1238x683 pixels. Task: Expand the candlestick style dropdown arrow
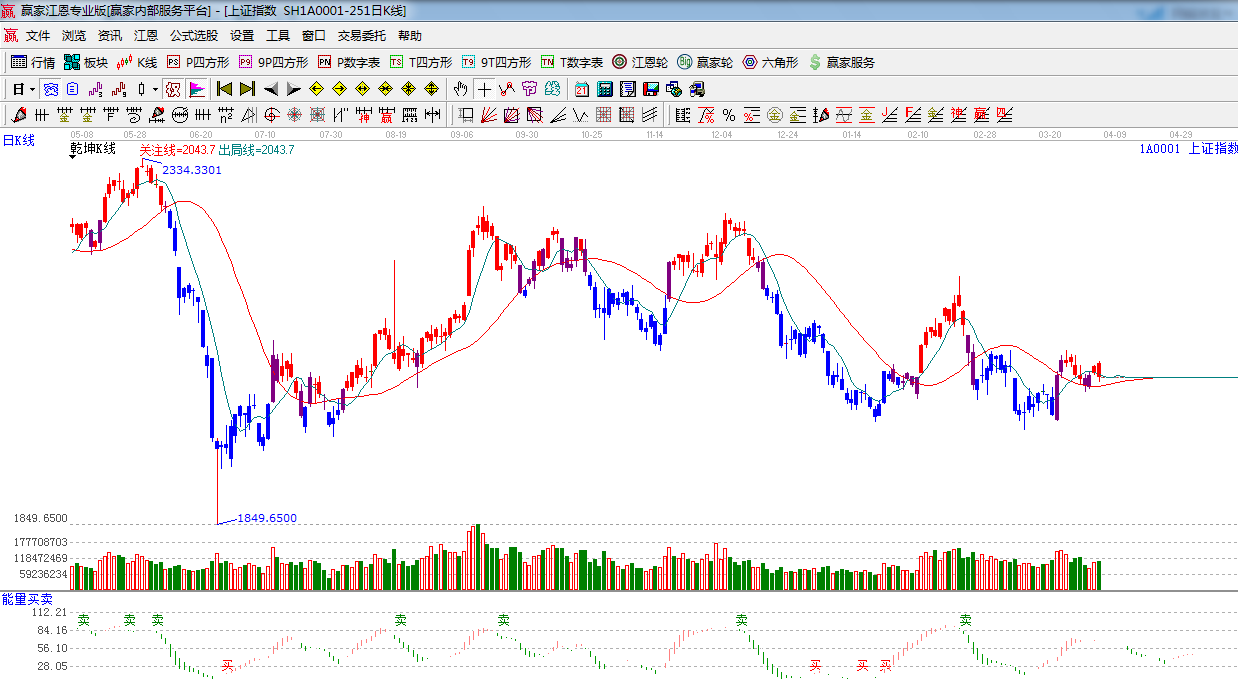click(155, 89)
